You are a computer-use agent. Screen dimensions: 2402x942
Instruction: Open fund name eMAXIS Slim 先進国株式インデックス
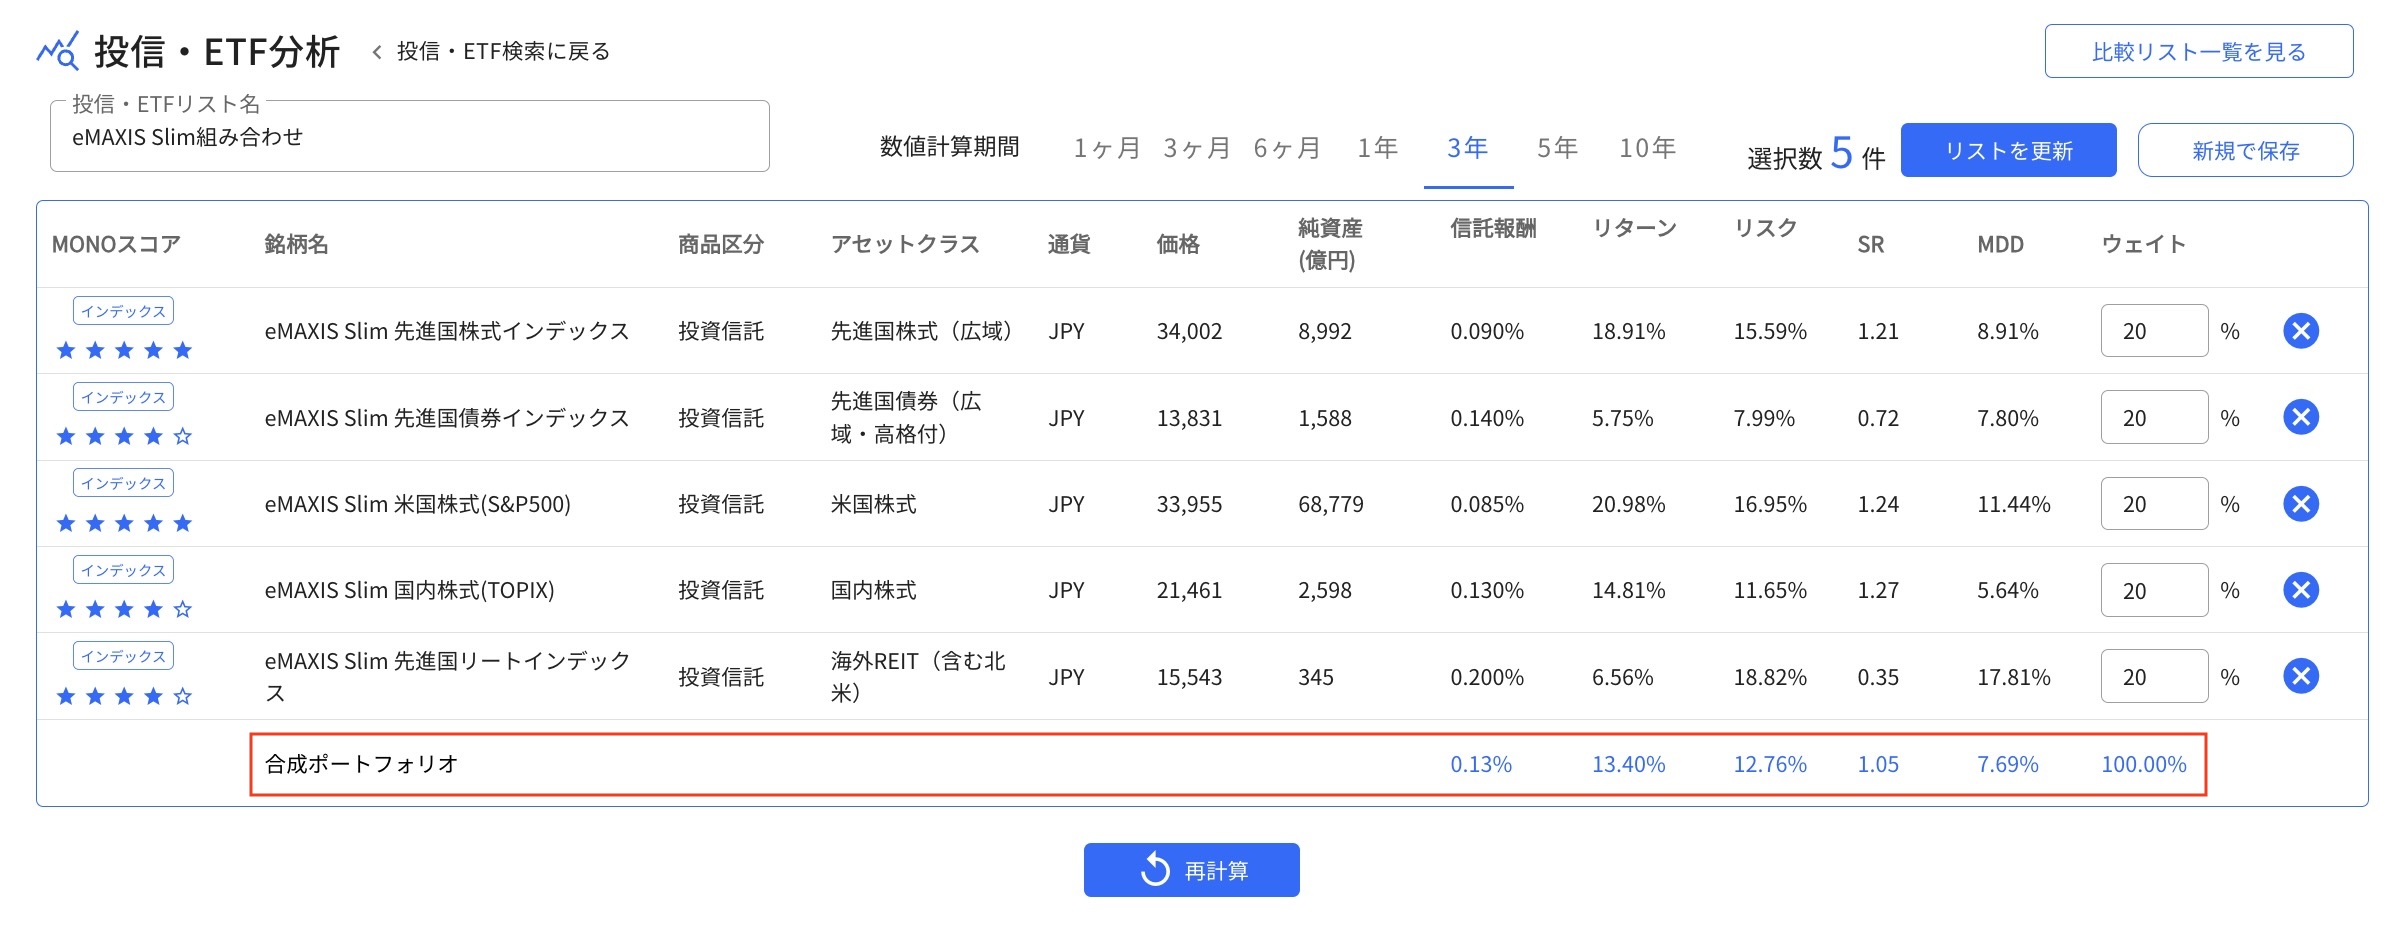click(x=447, y=331)
